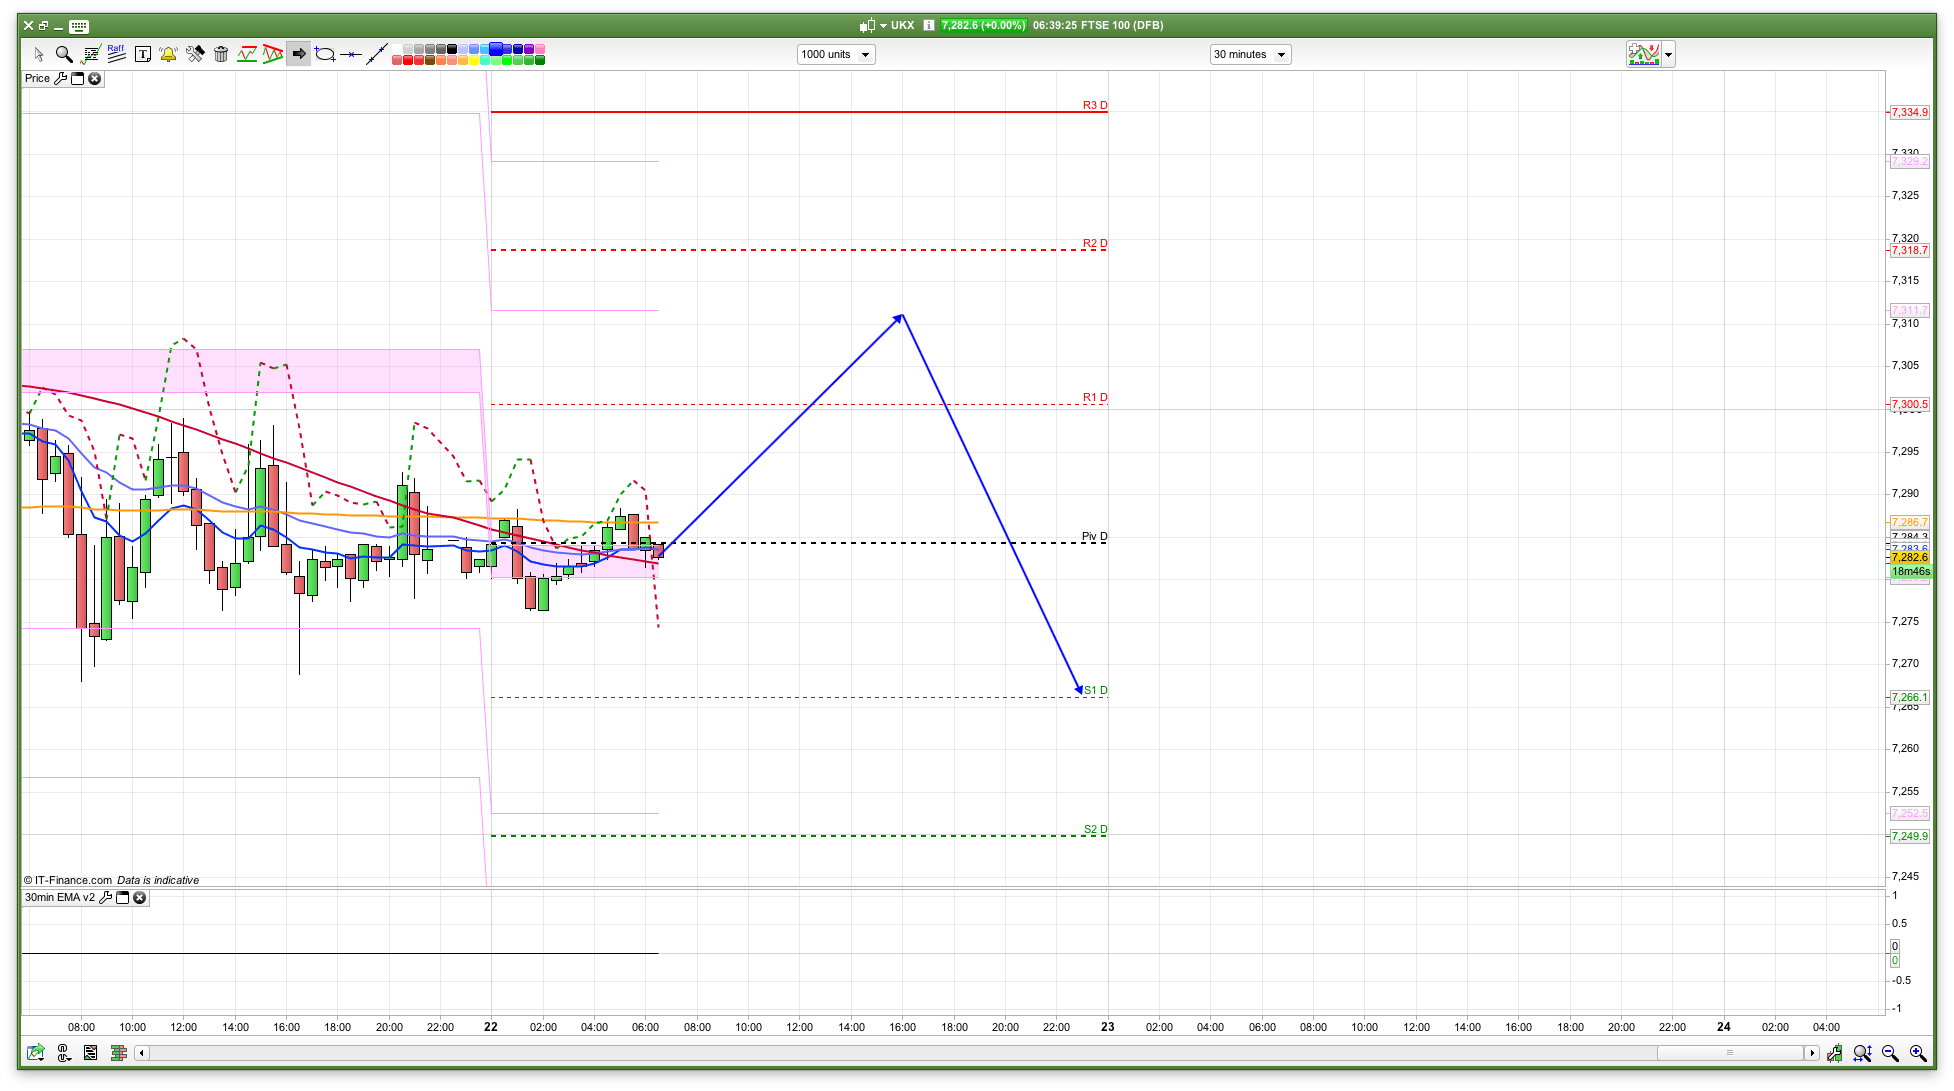Click the horizontal scrollbar right arrow
Screen dimensions: 1954x1091
pos(1811,1053)
